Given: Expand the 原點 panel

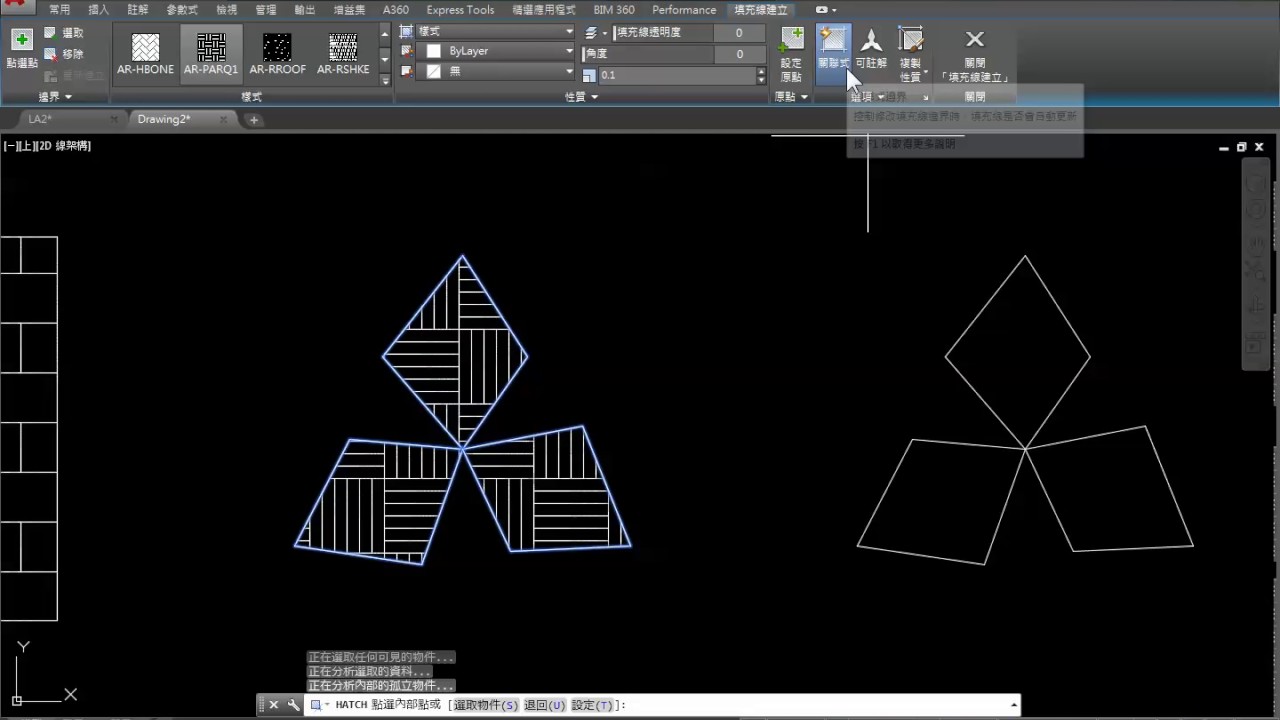Looking at the screenshot, I should point(791,97).
